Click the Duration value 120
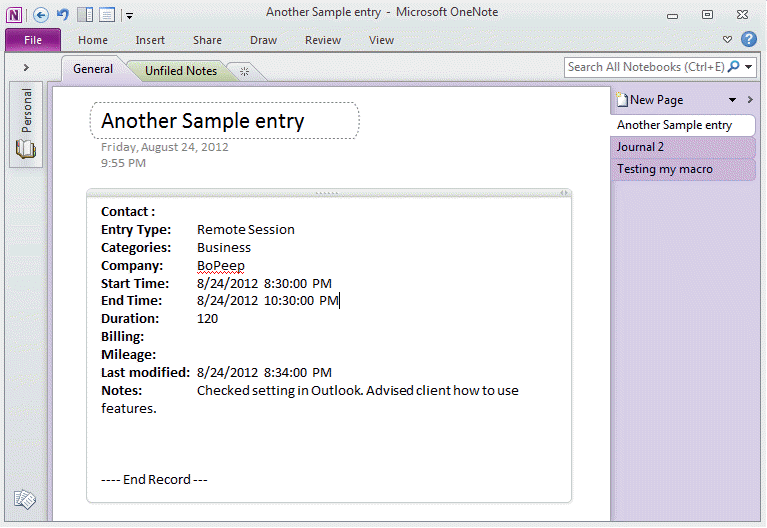767x528 pixels. click(207, 319)
